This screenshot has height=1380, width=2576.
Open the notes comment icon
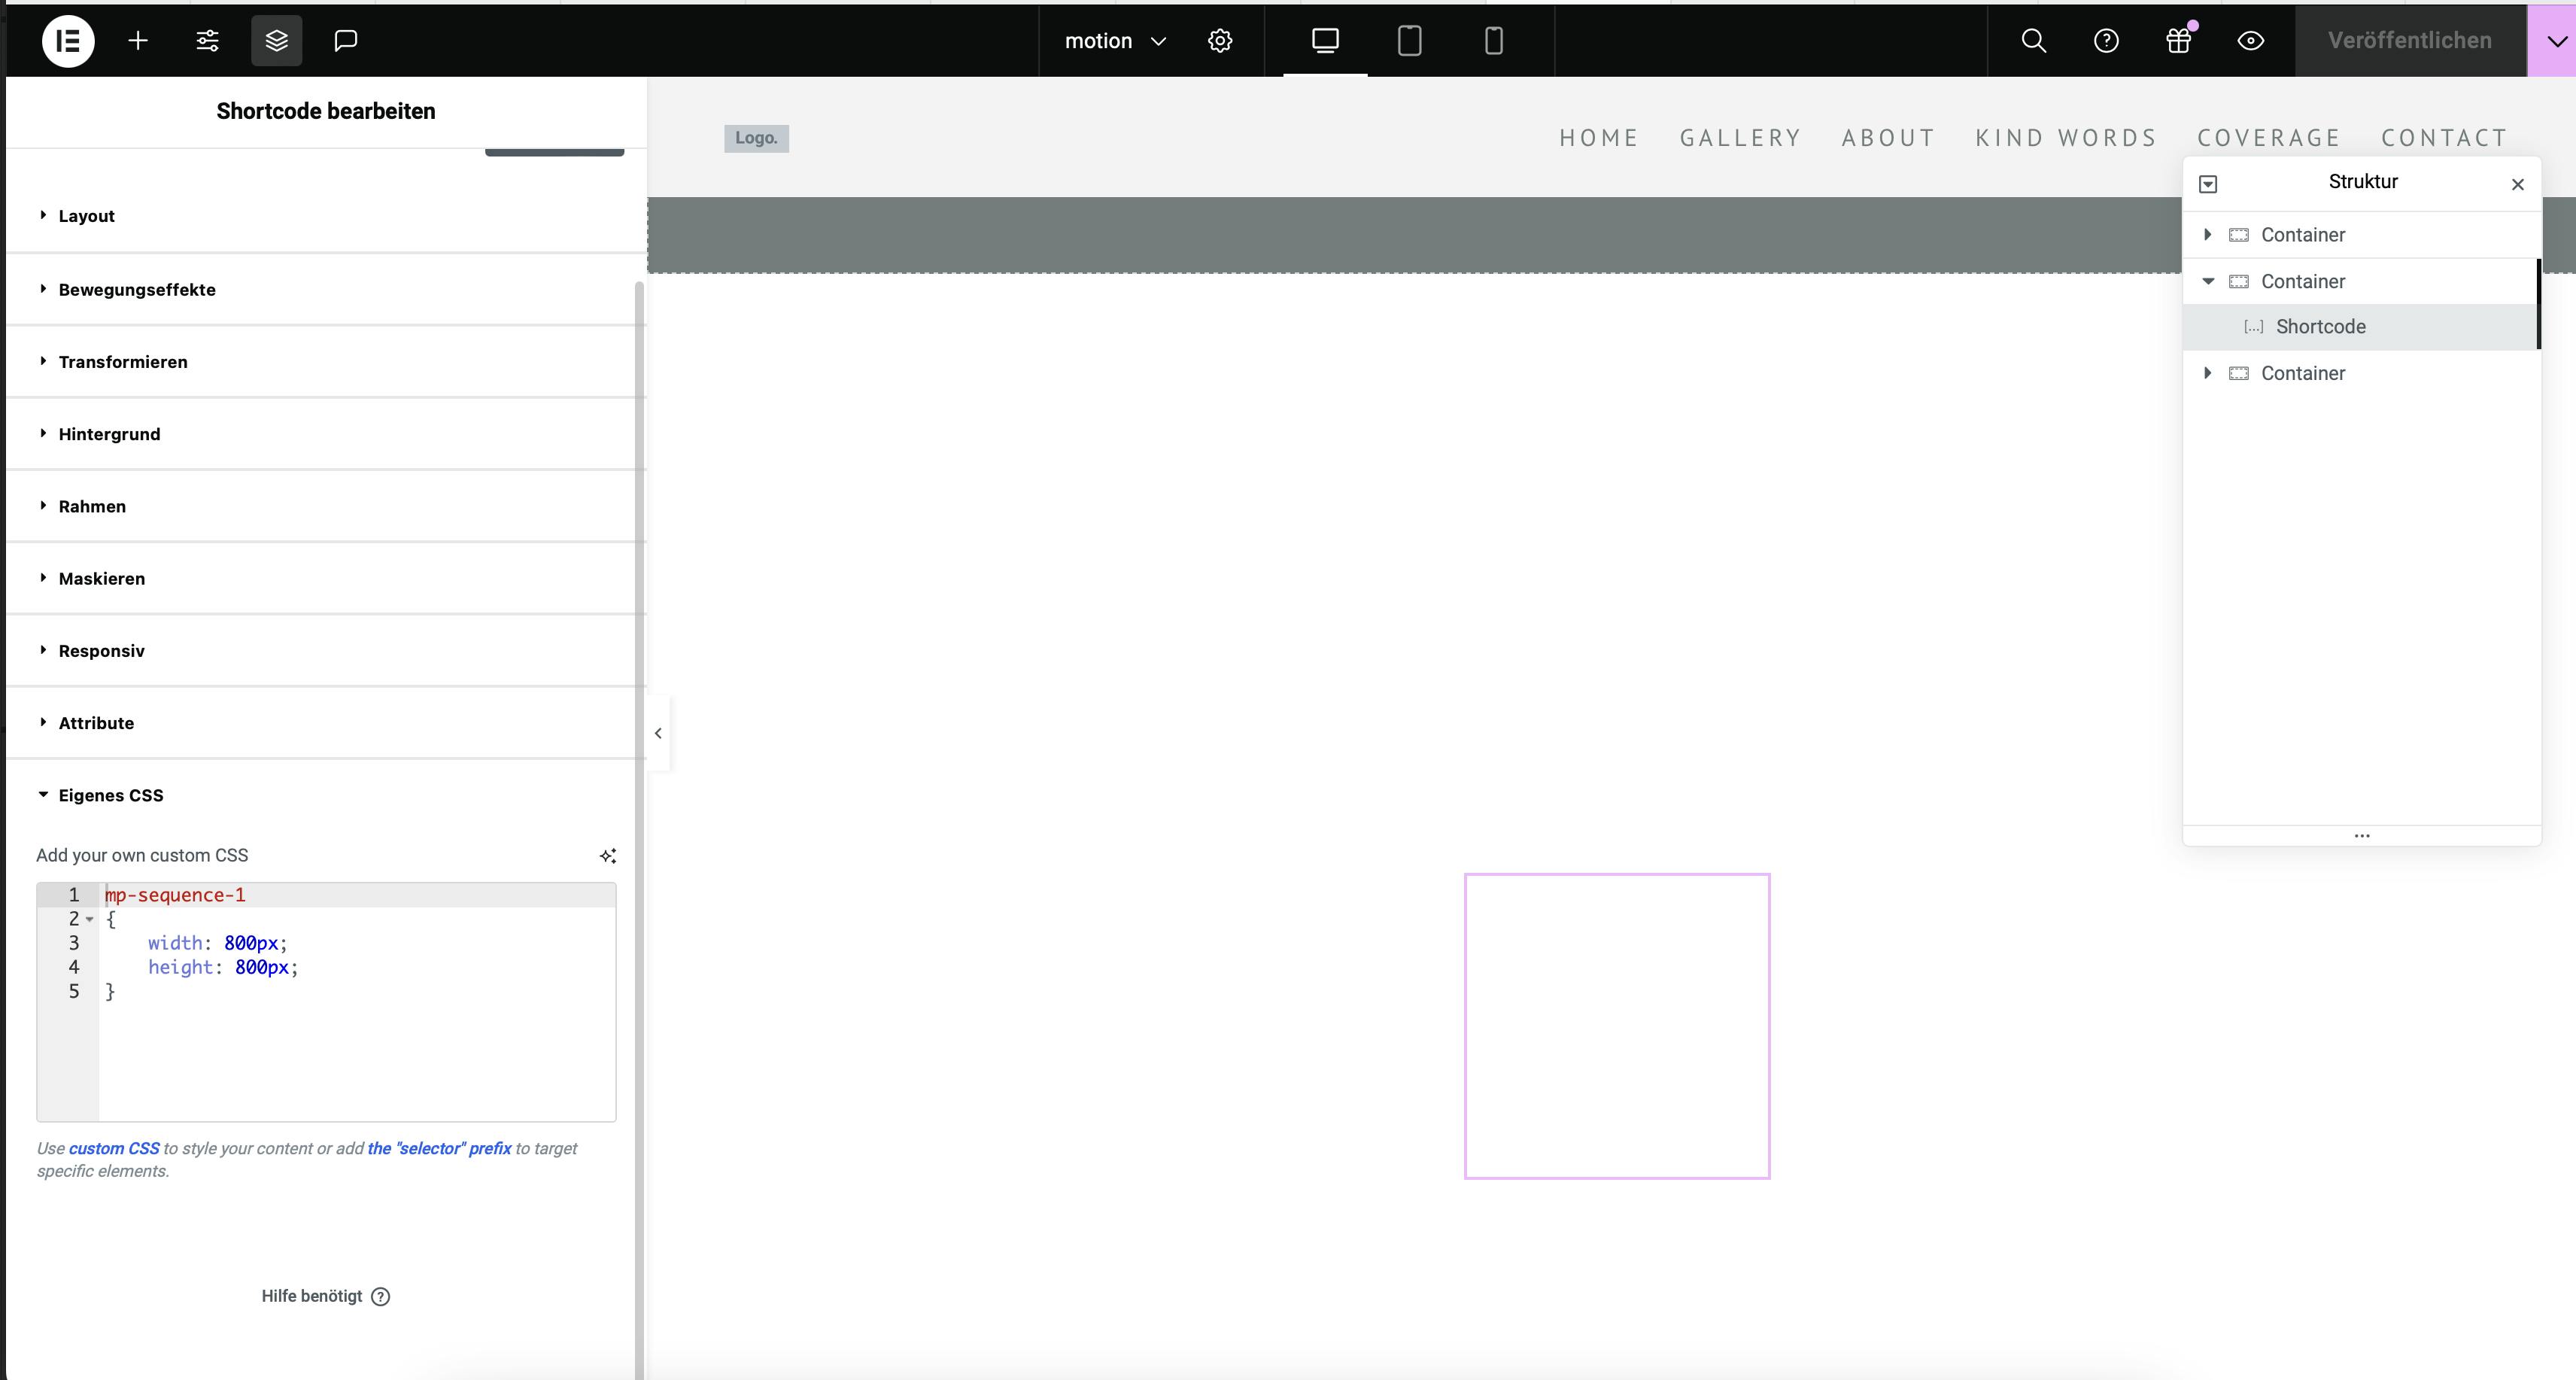pyautogui.click(x=345, y=41)
